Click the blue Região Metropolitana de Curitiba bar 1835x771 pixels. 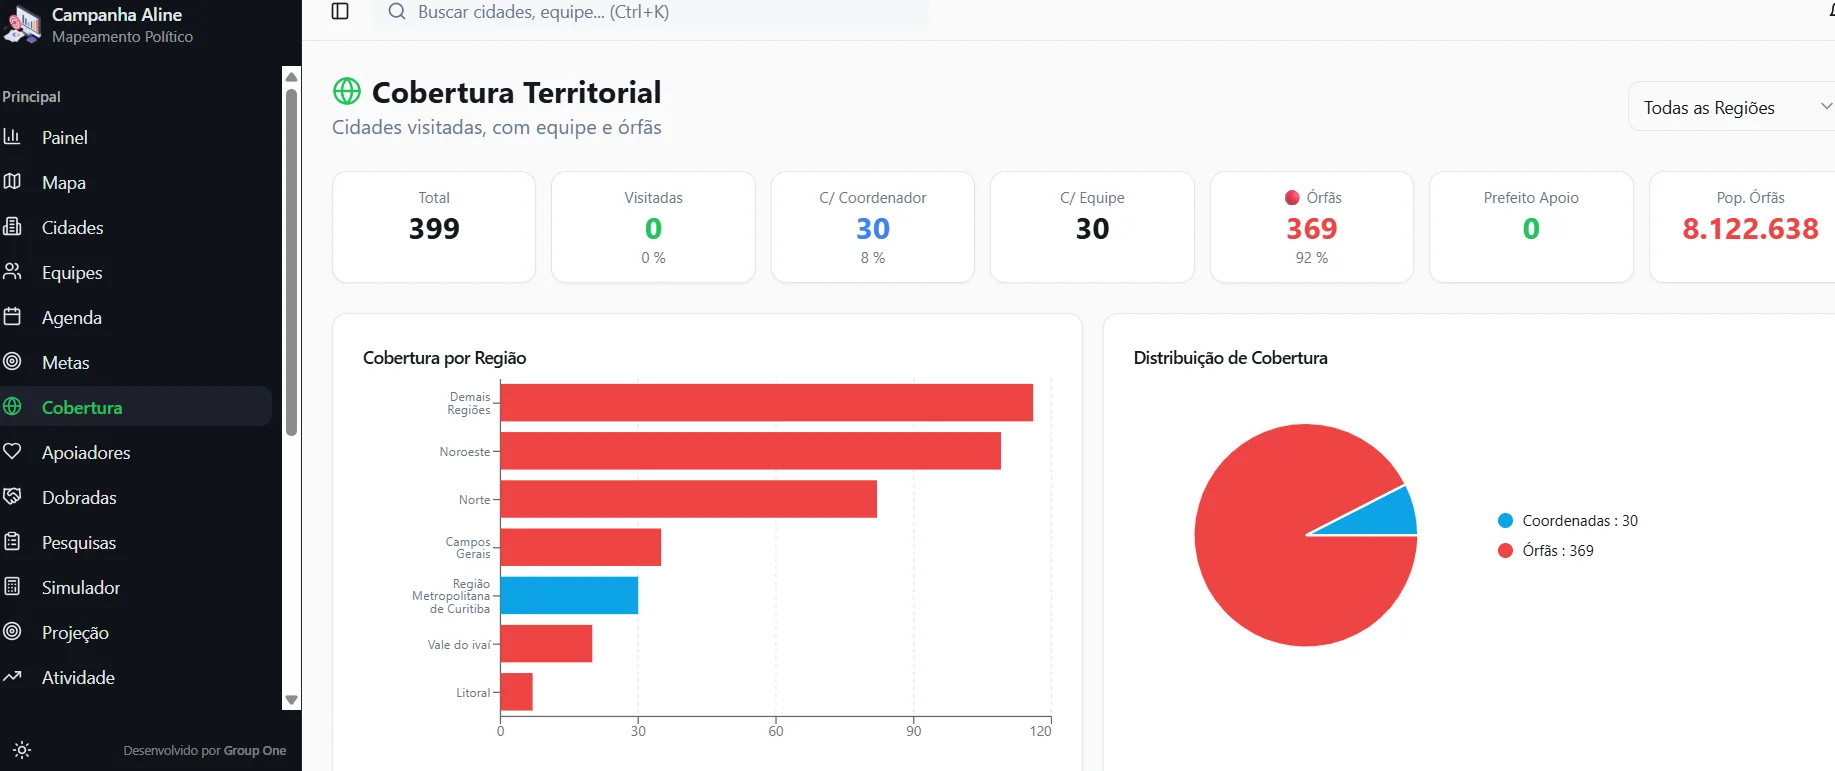pos(569,595)
